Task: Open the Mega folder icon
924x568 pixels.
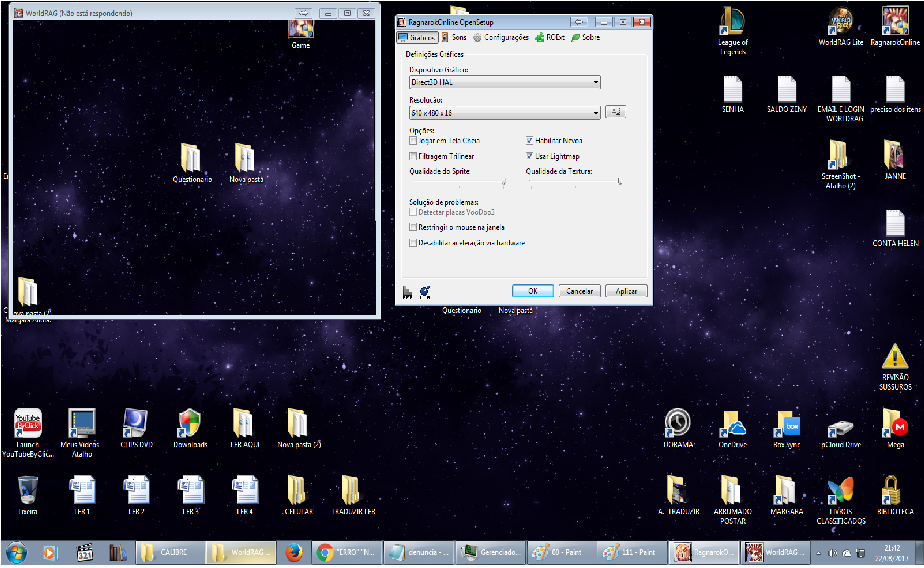Action: (895, 428)
